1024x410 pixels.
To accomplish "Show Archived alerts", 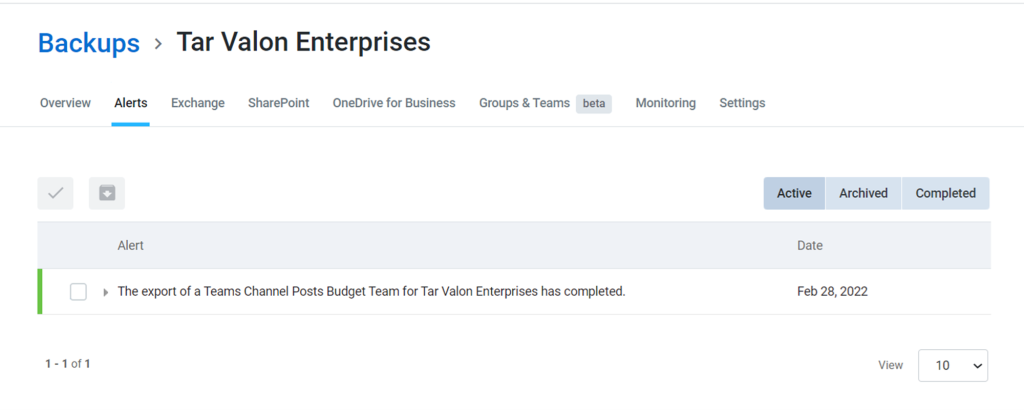I will 863,193.
